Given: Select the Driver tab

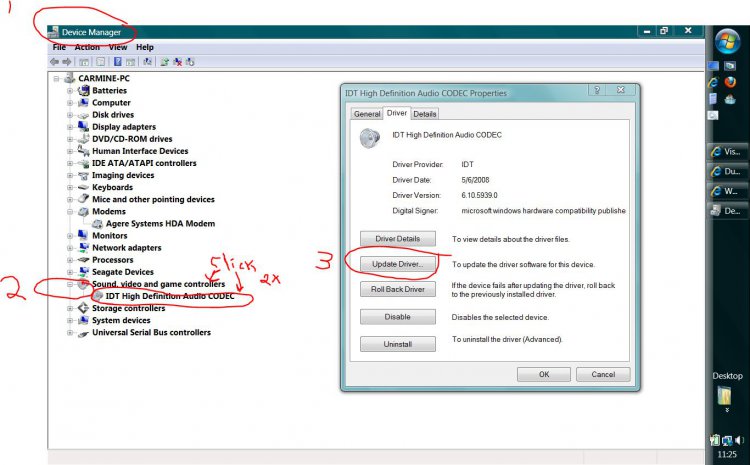Looking at the screenshot, I should tap(397, 113).
